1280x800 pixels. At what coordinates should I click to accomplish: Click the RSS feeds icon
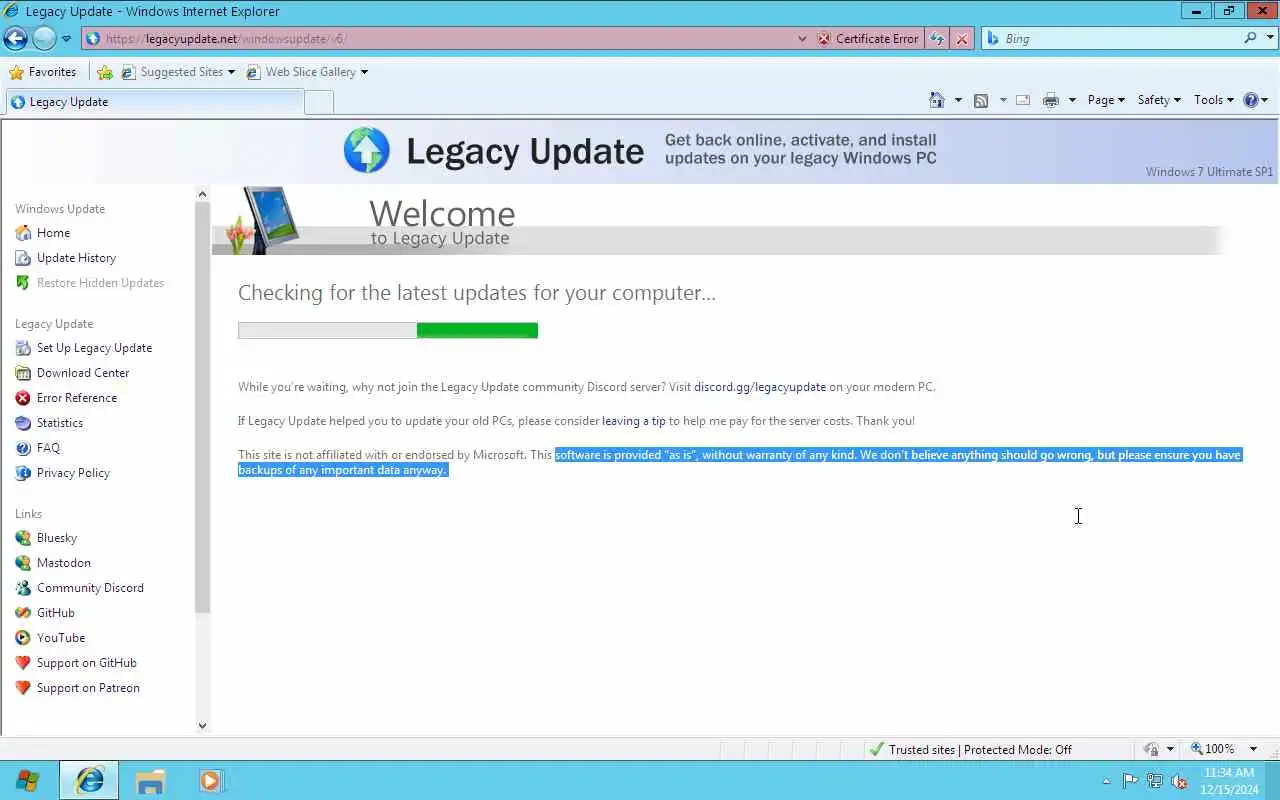[981, 100]
